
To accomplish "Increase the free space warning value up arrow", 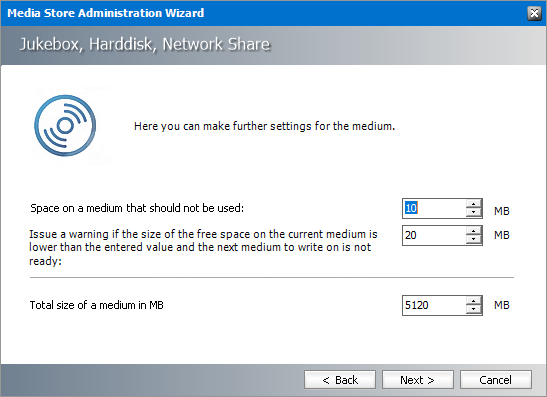I will [473, 231].
